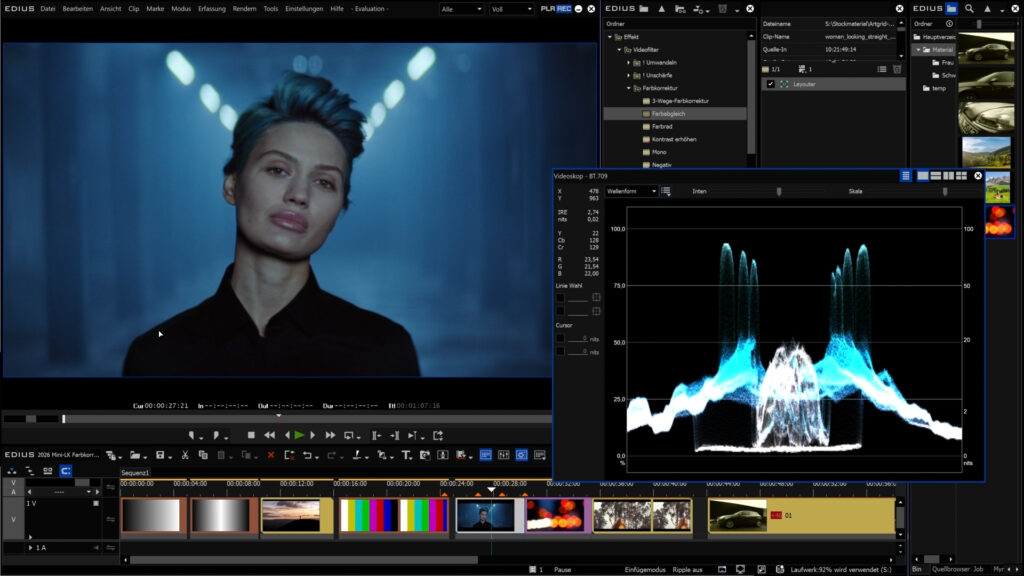Toggle the Layouter checkbox
Screen dimensions: 1024x576
coord(769,85)
